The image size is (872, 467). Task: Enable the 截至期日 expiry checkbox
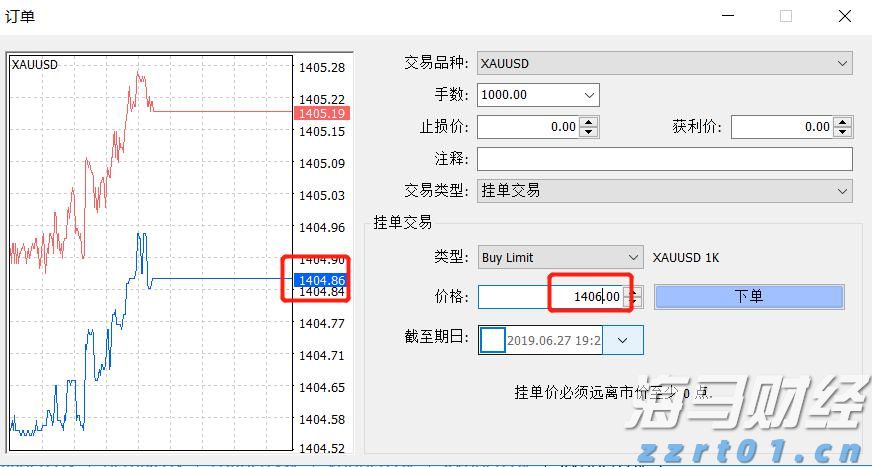click(x=493, y=340)
